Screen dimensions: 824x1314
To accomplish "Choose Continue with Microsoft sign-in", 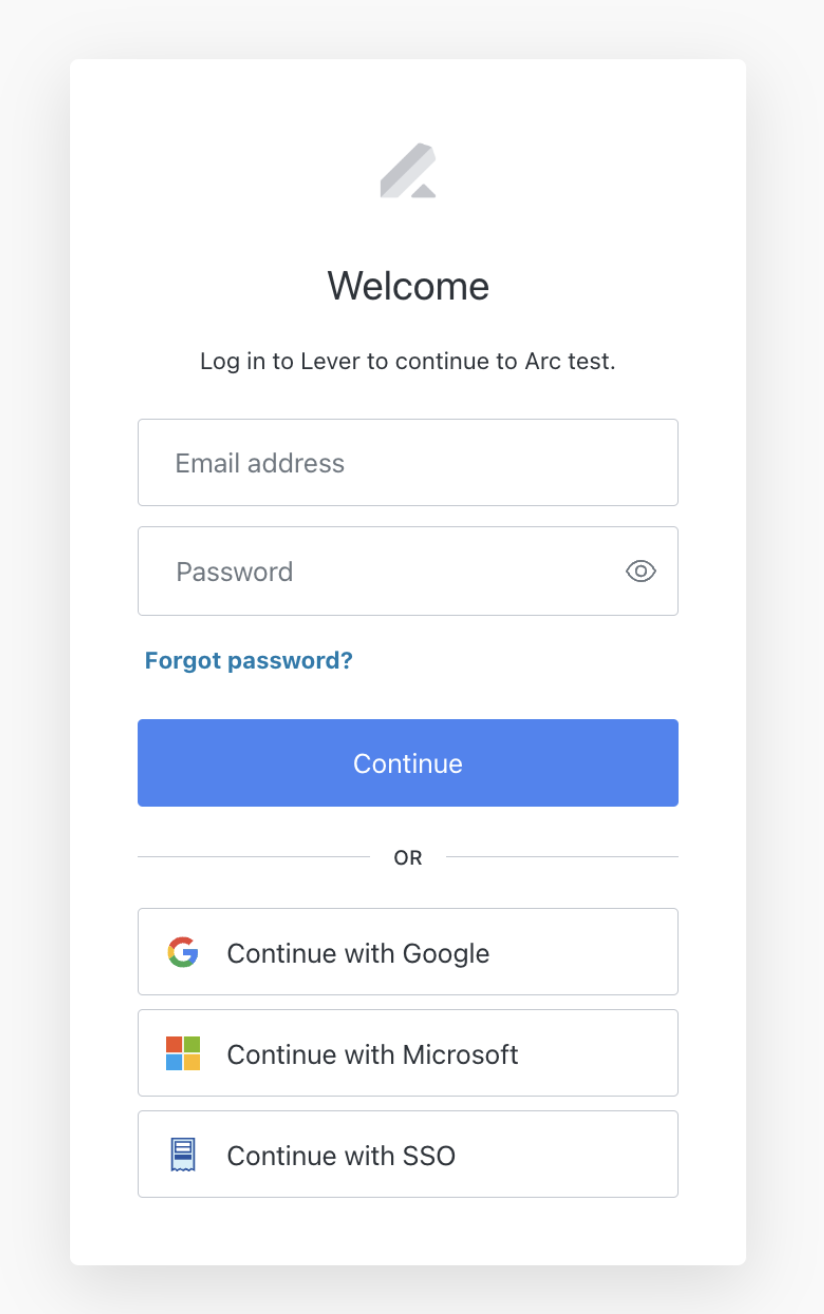I will pyautogui.click(x=408, y=1053).
